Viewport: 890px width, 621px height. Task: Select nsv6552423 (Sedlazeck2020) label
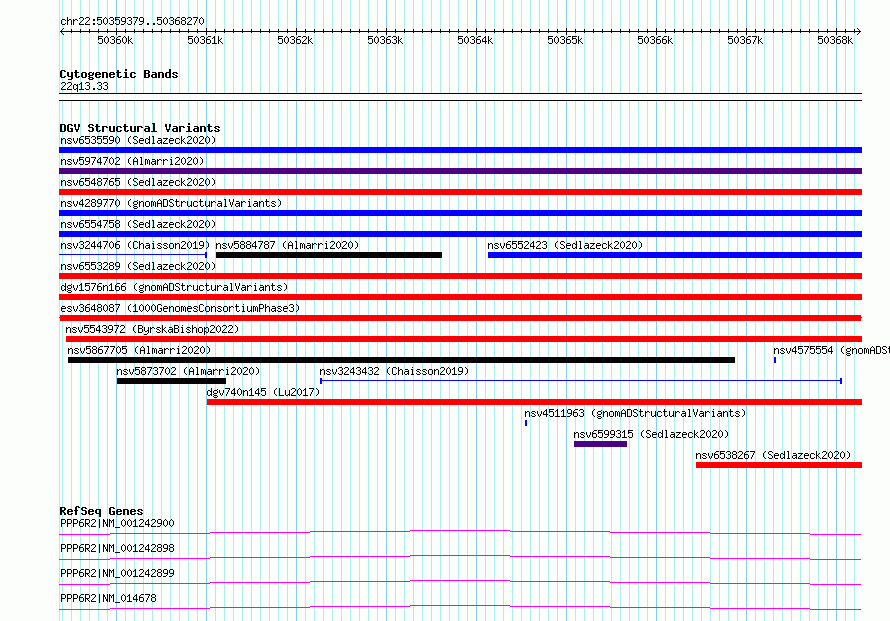pos(565,245)
